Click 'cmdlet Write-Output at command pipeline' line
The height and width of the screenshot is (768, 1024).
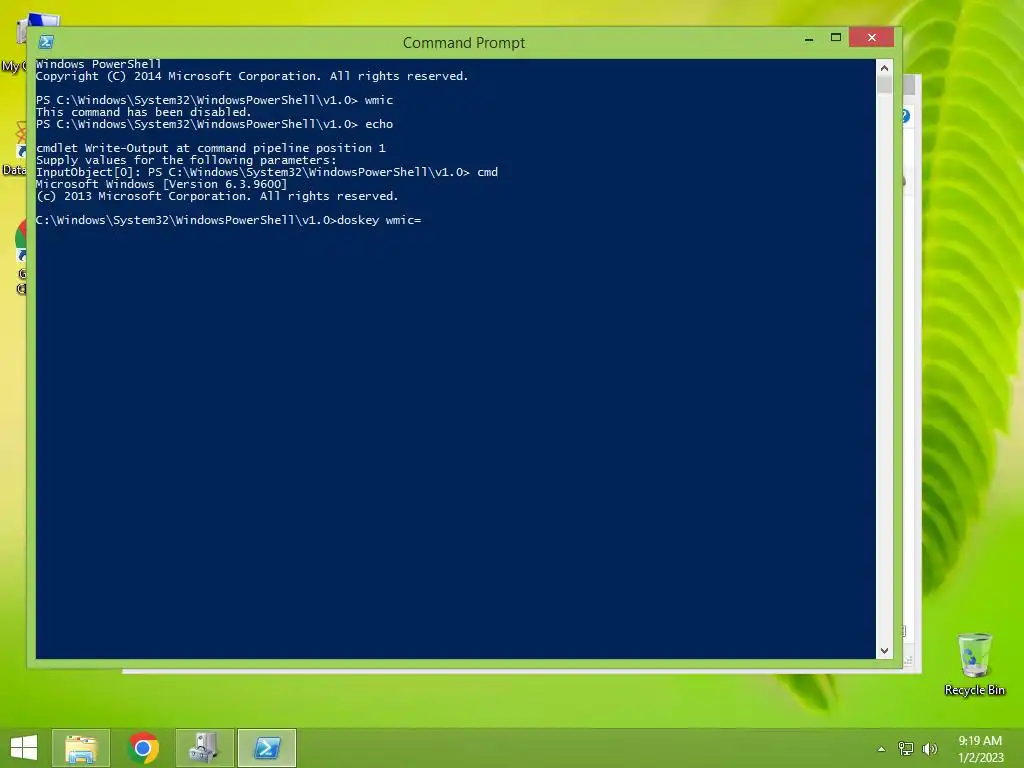pos(211,148)
